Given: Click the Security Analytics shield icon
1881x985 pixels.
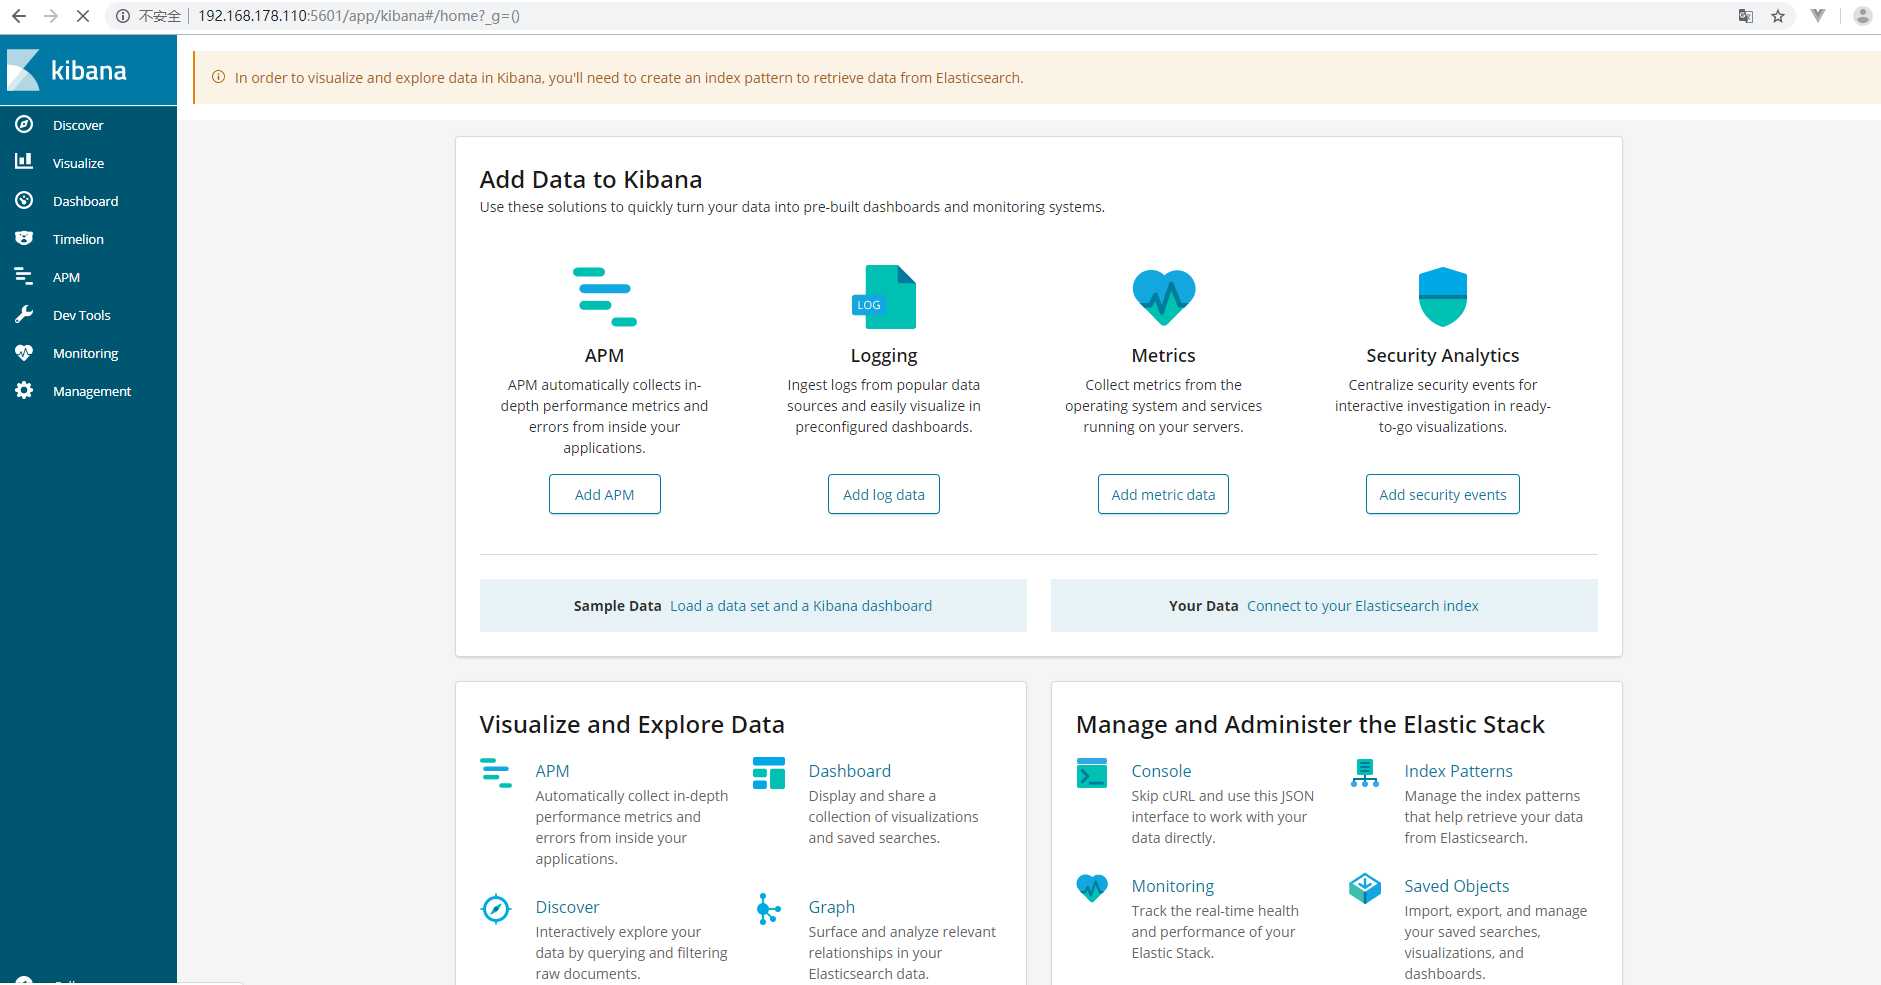Looking at the screenshot, I should point(1443,297).
